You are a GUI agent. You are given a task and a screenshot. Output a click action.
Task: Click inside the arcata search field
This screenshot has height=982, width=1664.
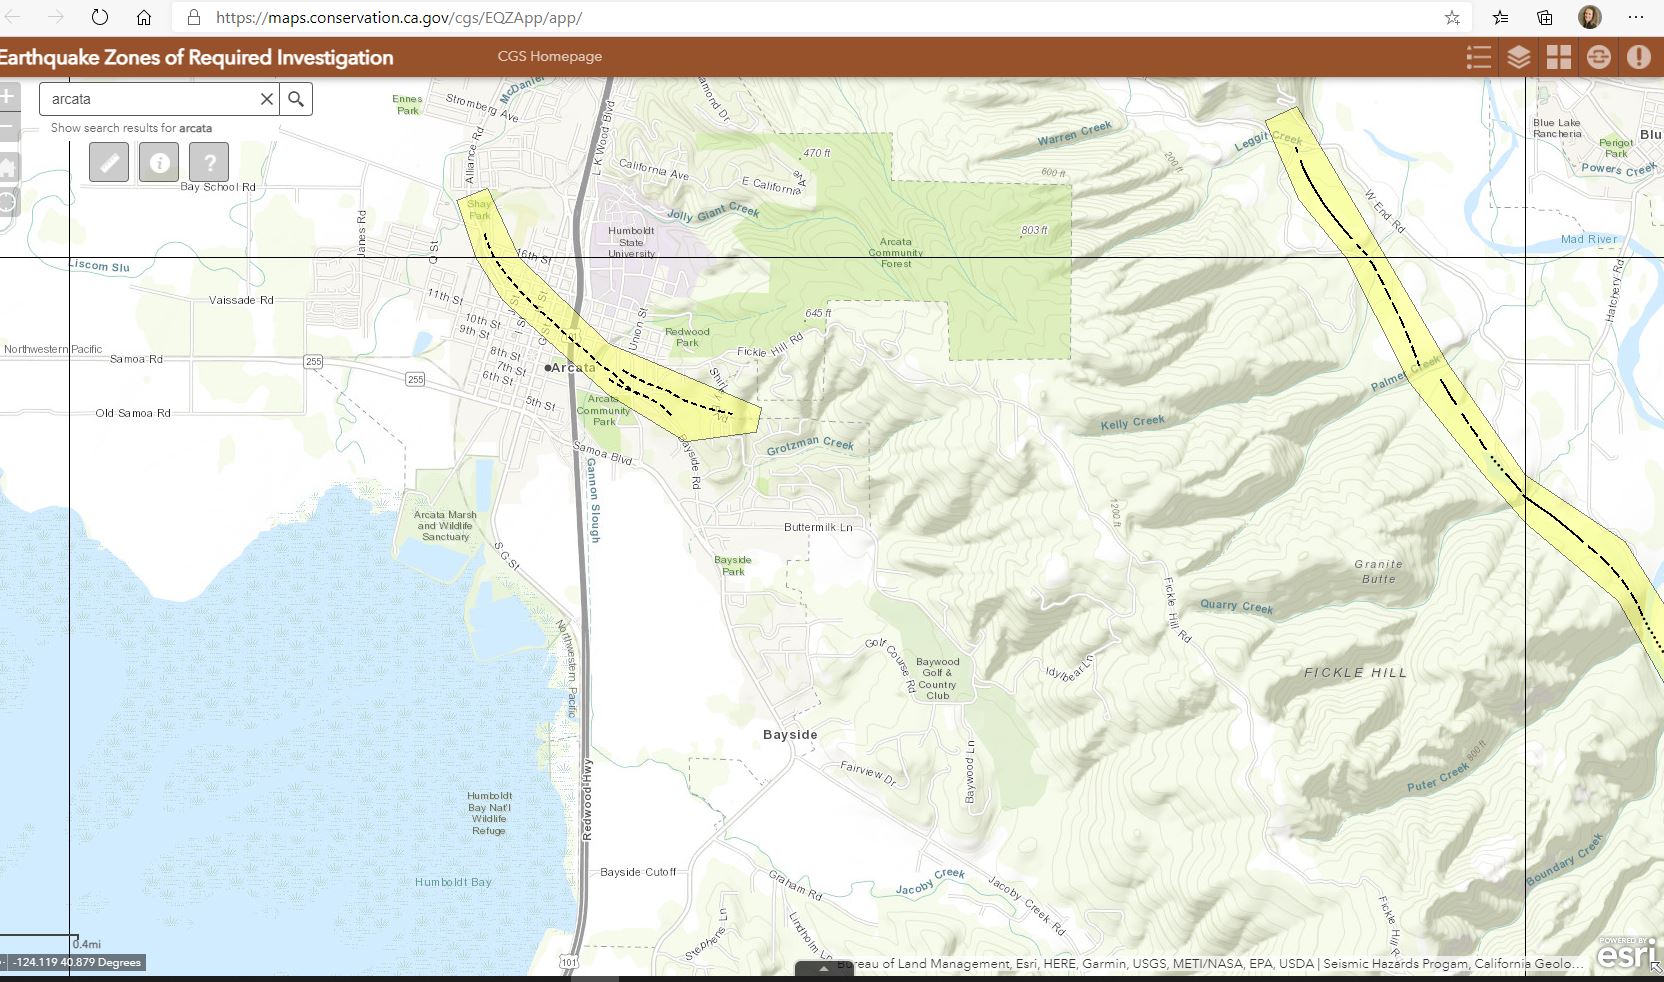coord(150,99)
